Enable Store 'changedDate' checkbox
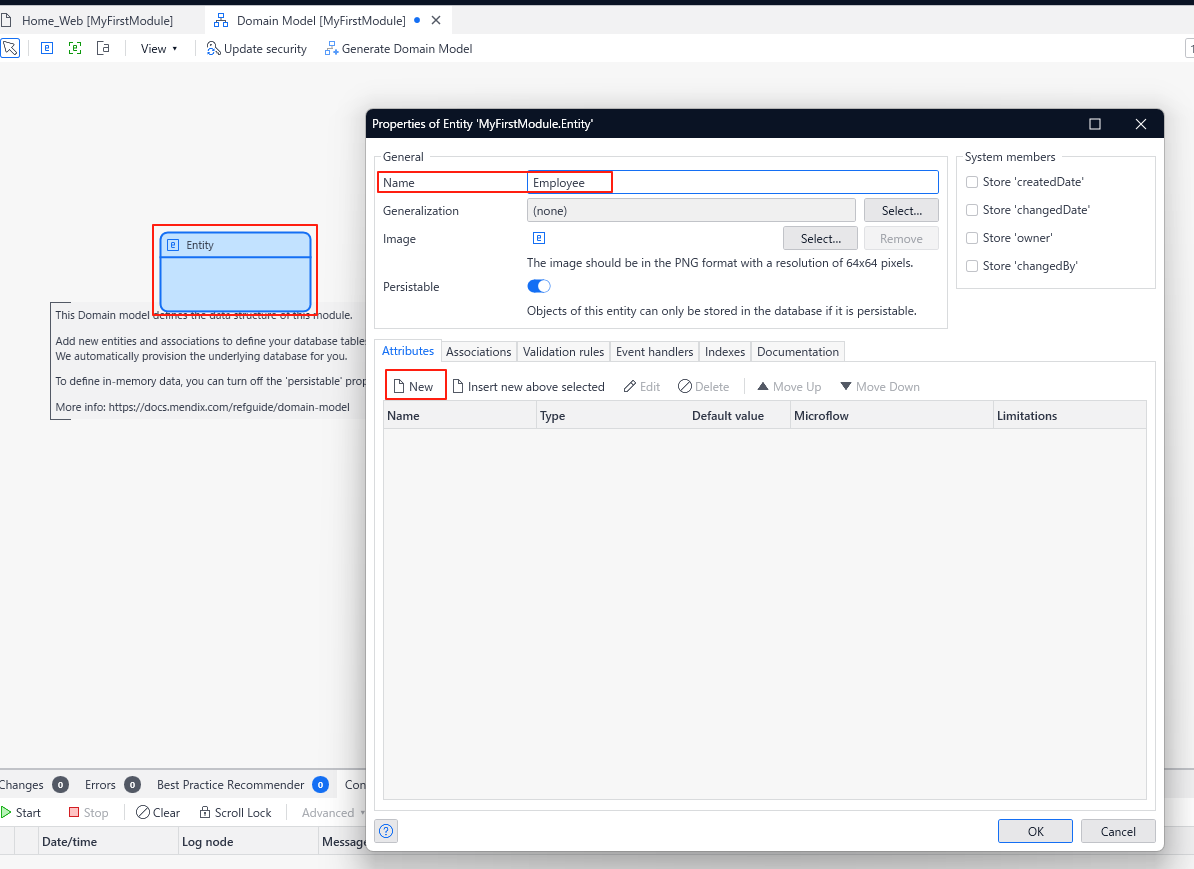The height and width of the screenshot is (869, 1194). [x=972, y=210]
